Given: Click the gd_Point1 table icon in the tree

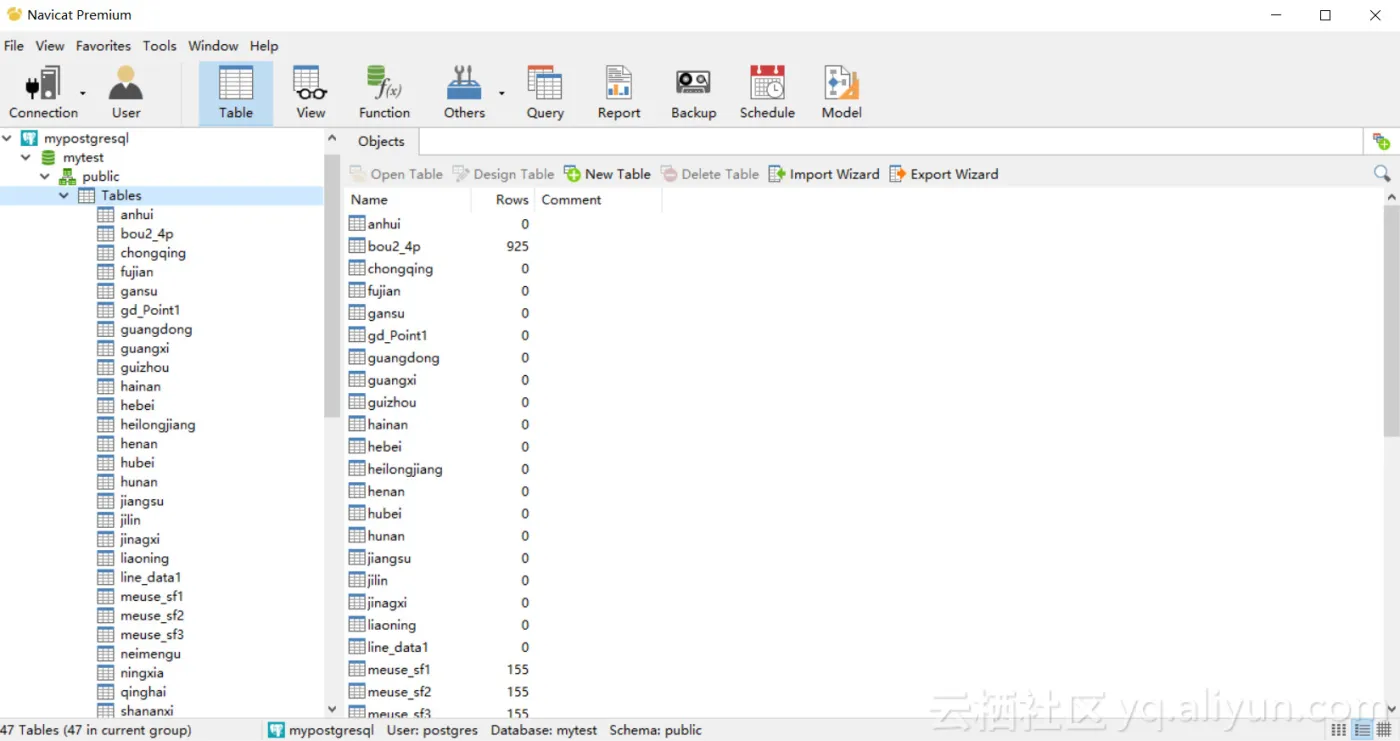Looking at the screenshot, I should 106,310.
